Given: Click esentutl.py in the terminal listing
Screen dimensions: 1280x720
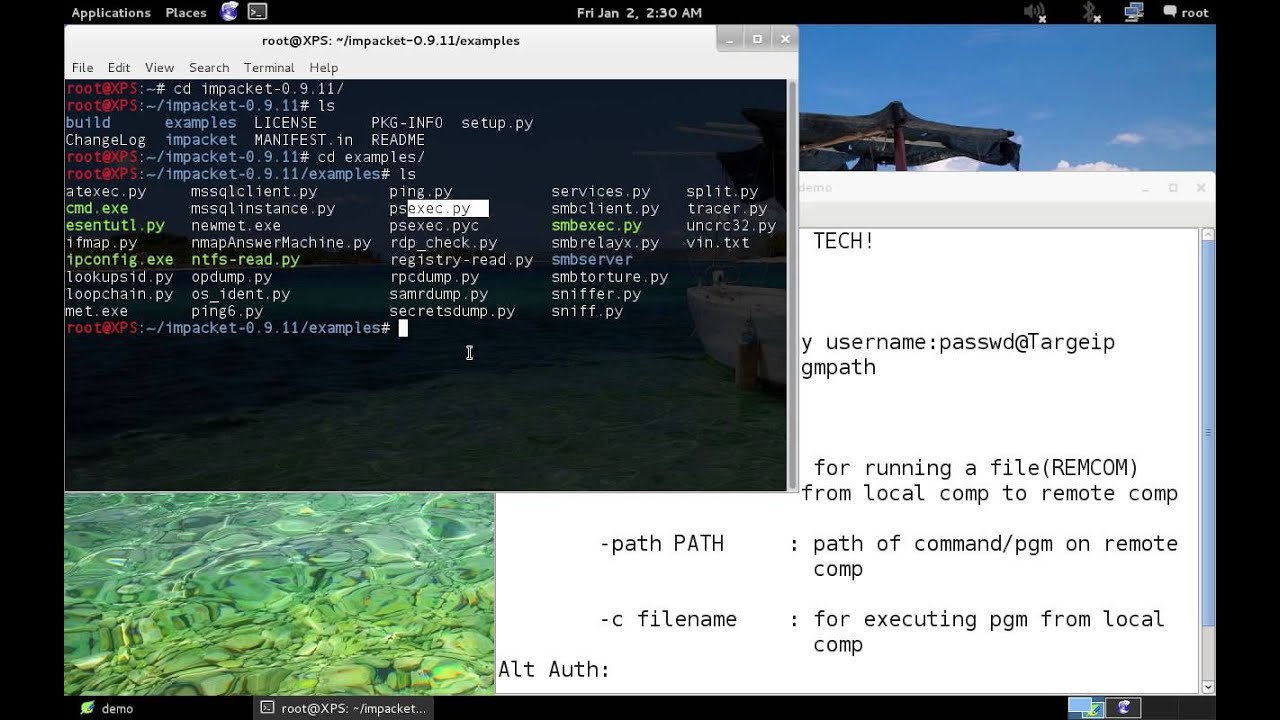Looking at the screenshot, I should pyautogui.click(x=115, y=225).
